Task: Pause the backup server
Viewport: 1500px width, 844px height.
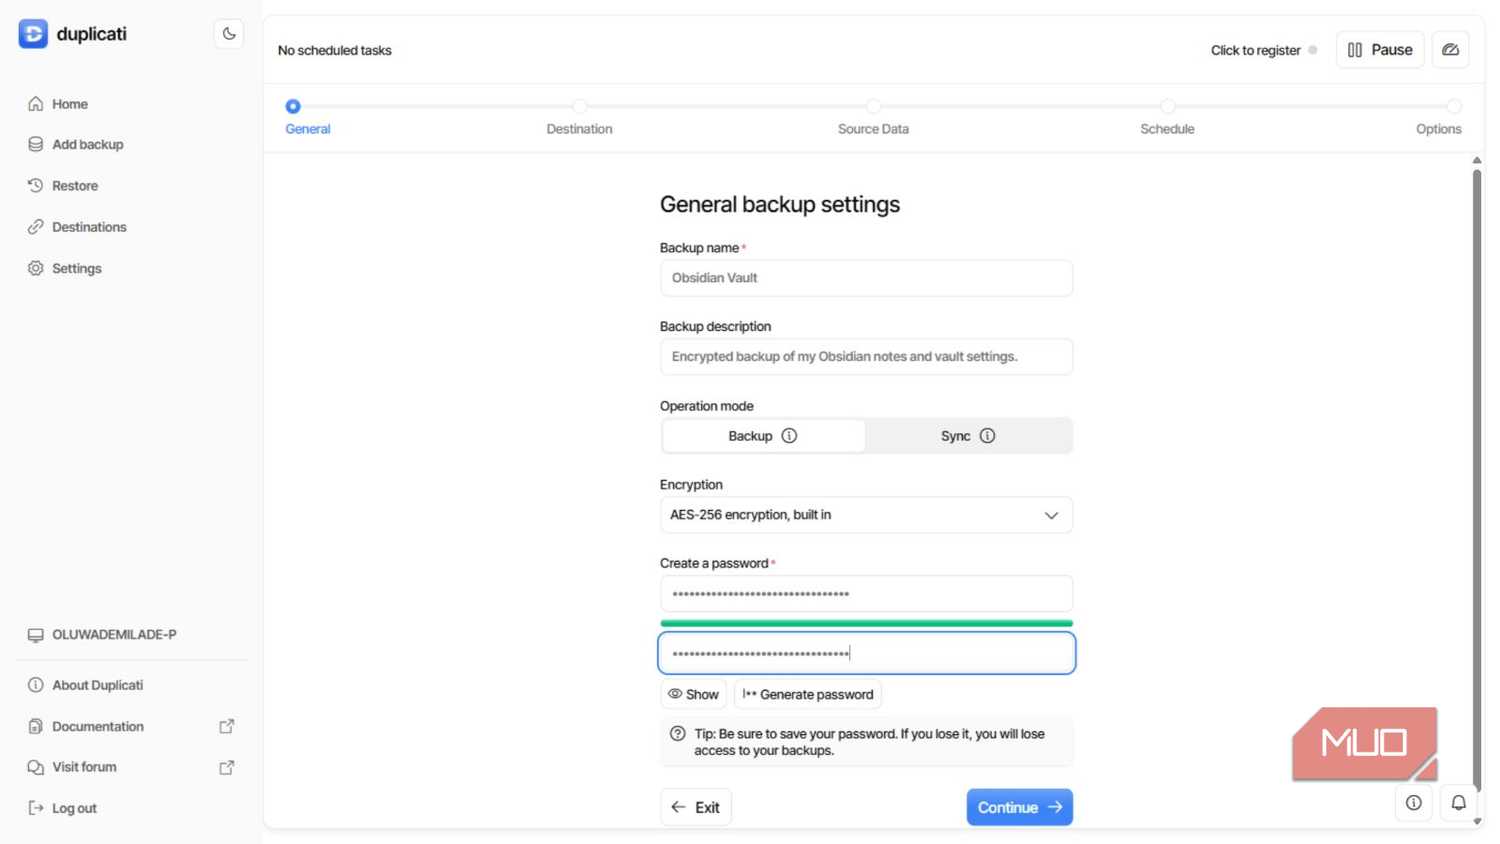Action: click(x=1380, y=50)
